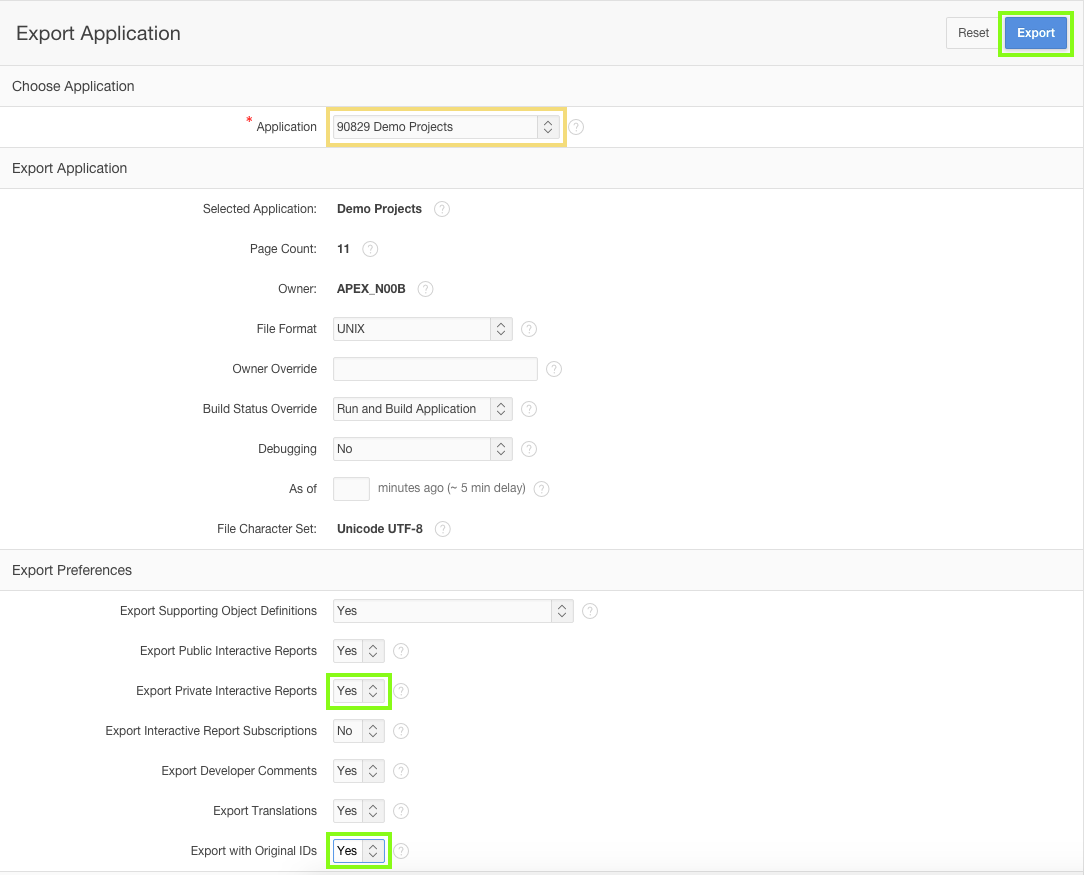
Task: Click the help icon next to Selected Application
Action: tap(441, 209)
